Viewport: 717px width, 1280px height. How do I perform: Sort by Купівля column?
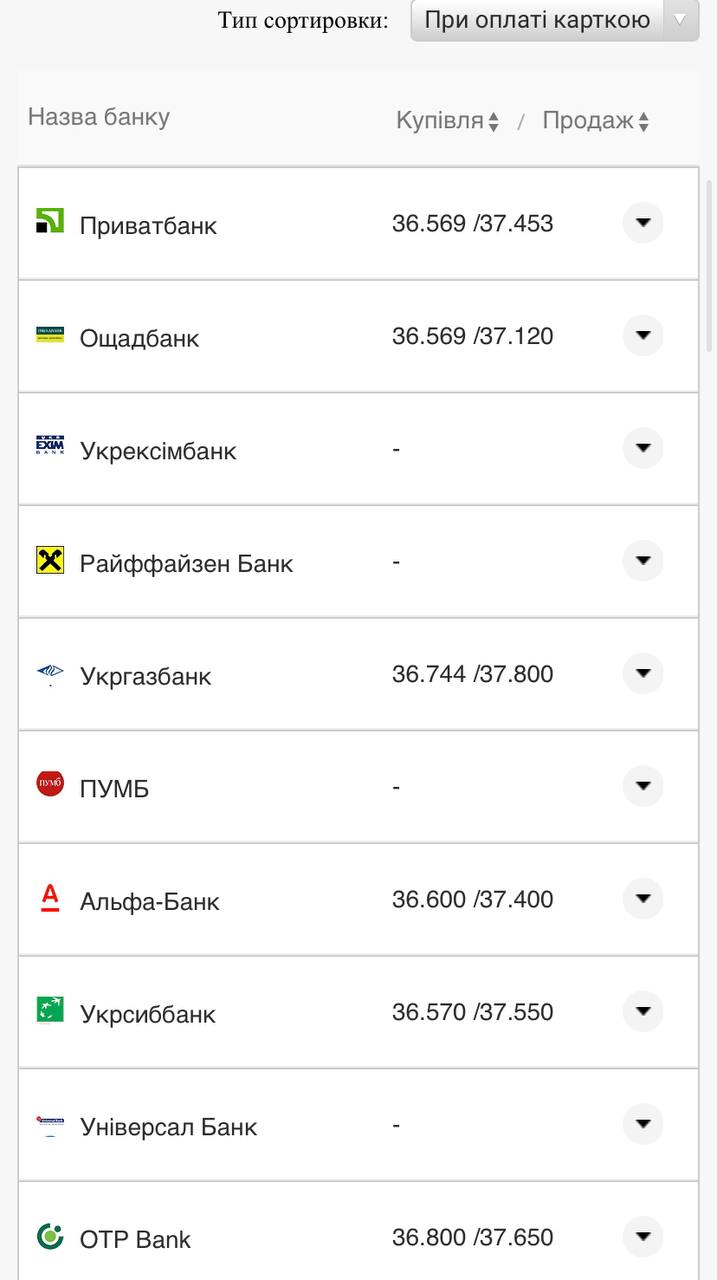point(447,121)
